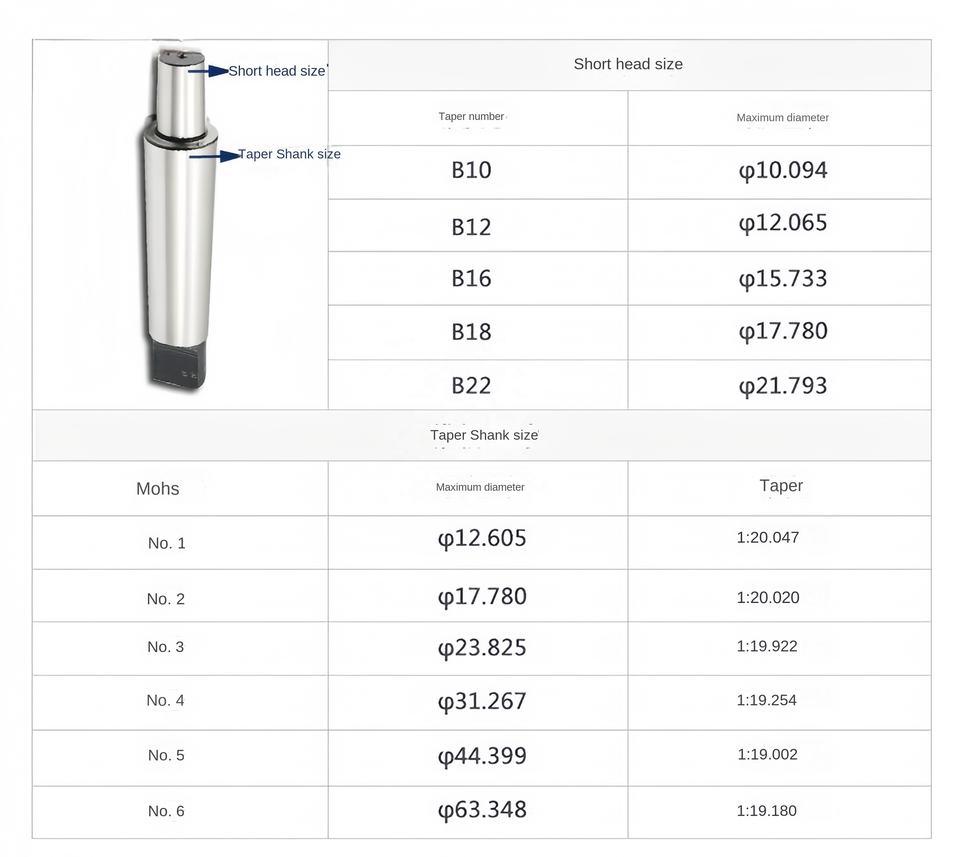Select the B16 taper number cell
Screen dimensions: 960x857
471,278
